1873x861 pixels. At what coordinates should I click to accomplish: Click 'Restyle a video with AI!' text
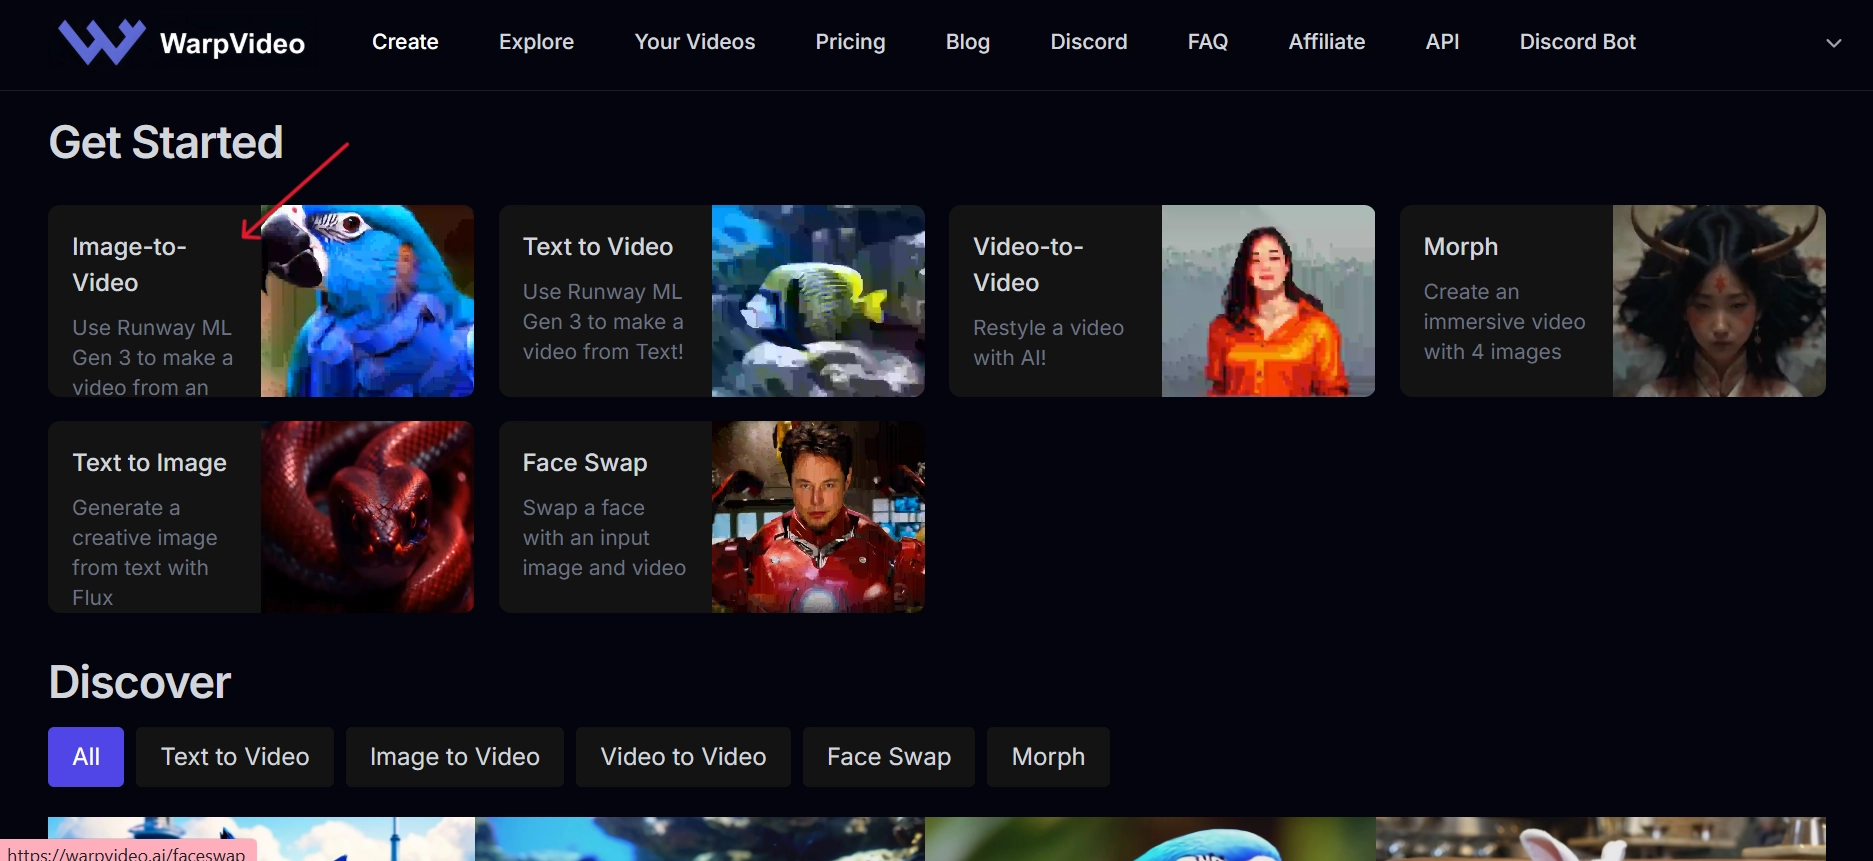pos(1048,342)
